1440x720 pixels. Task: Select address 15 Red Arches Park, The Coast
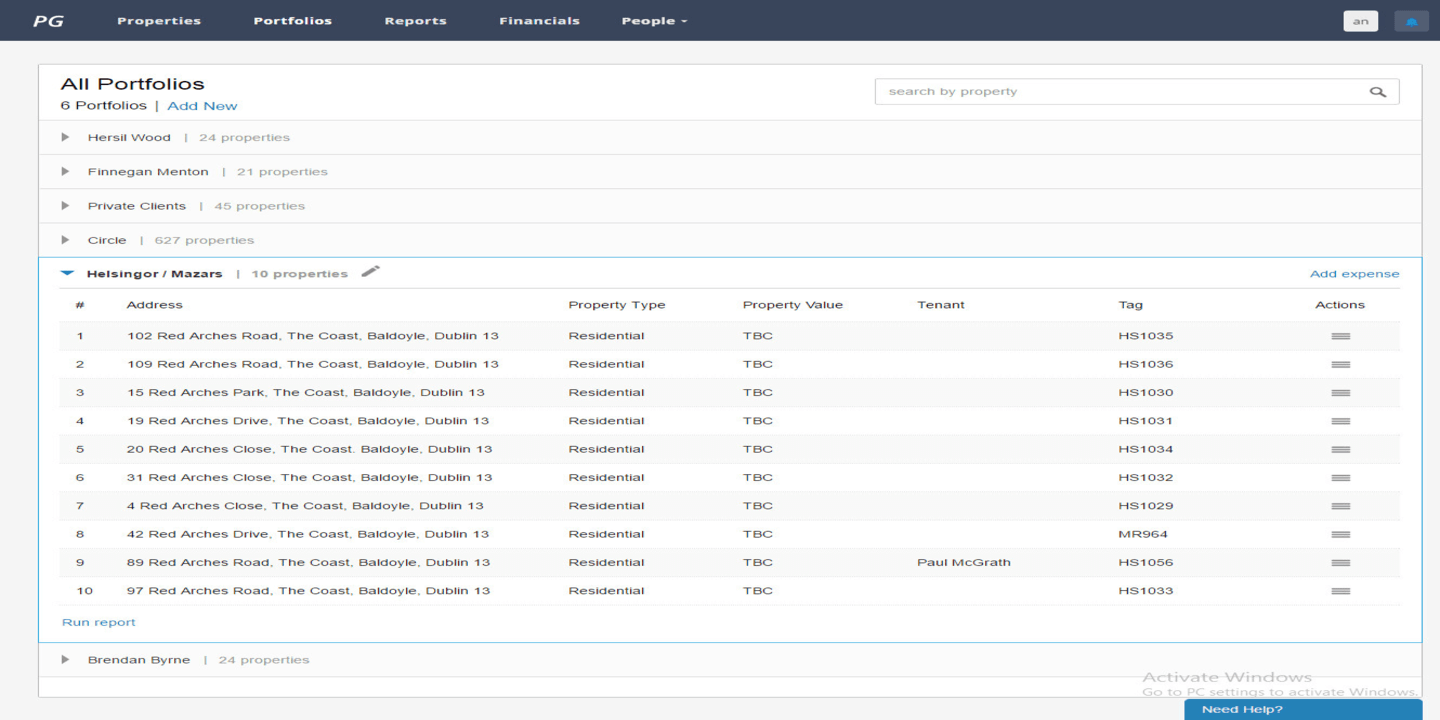(x=306, y=393)
